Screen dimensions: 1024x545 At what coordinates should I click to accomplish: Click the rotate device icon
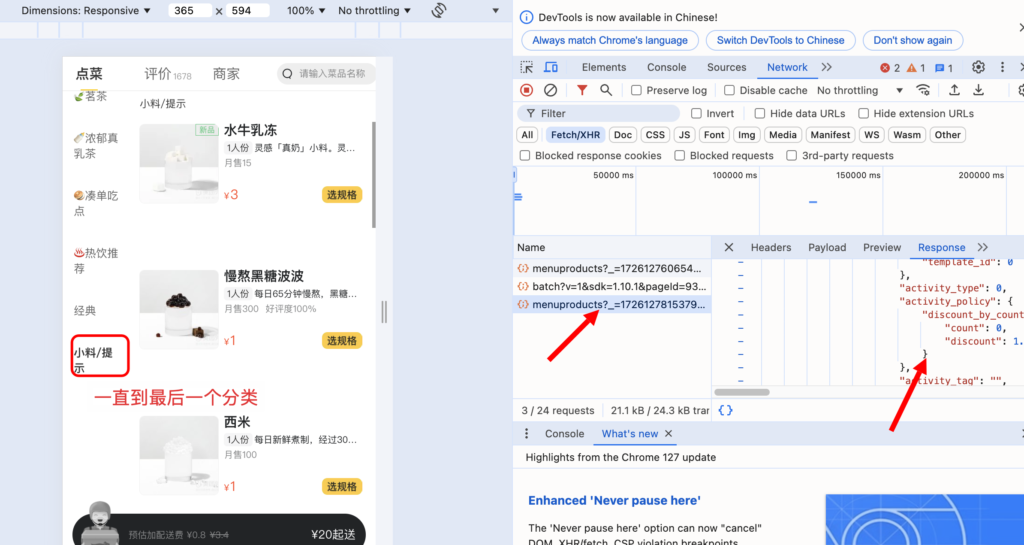coord(438,11)
